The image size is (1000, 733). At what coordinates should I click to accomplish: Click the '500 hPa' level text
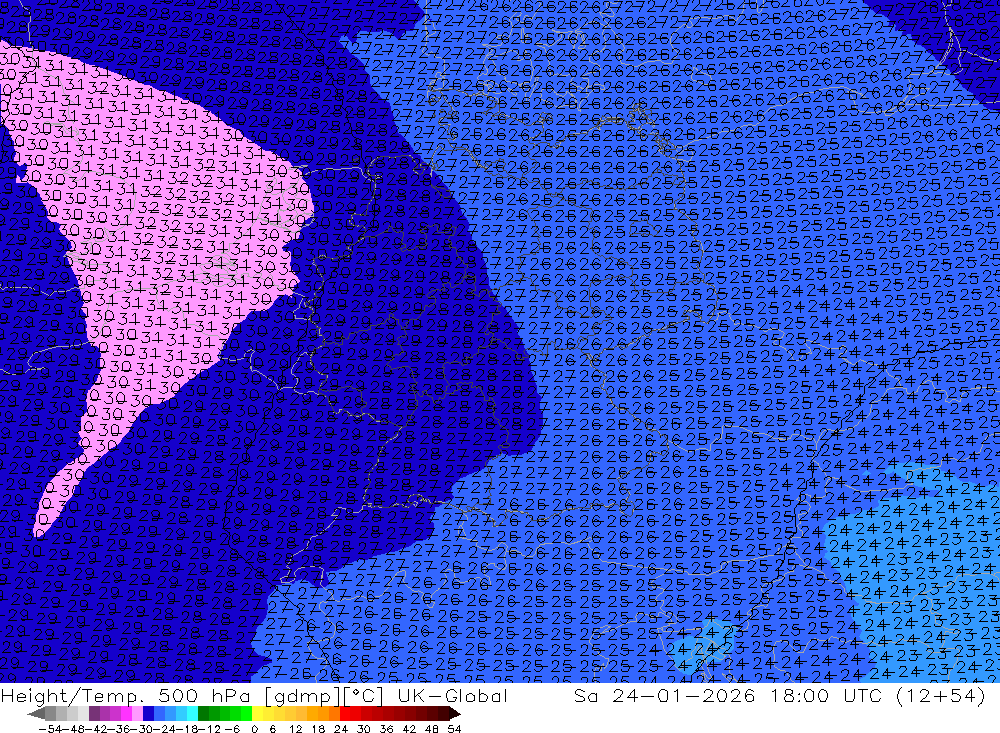click(x=202, y=695)
